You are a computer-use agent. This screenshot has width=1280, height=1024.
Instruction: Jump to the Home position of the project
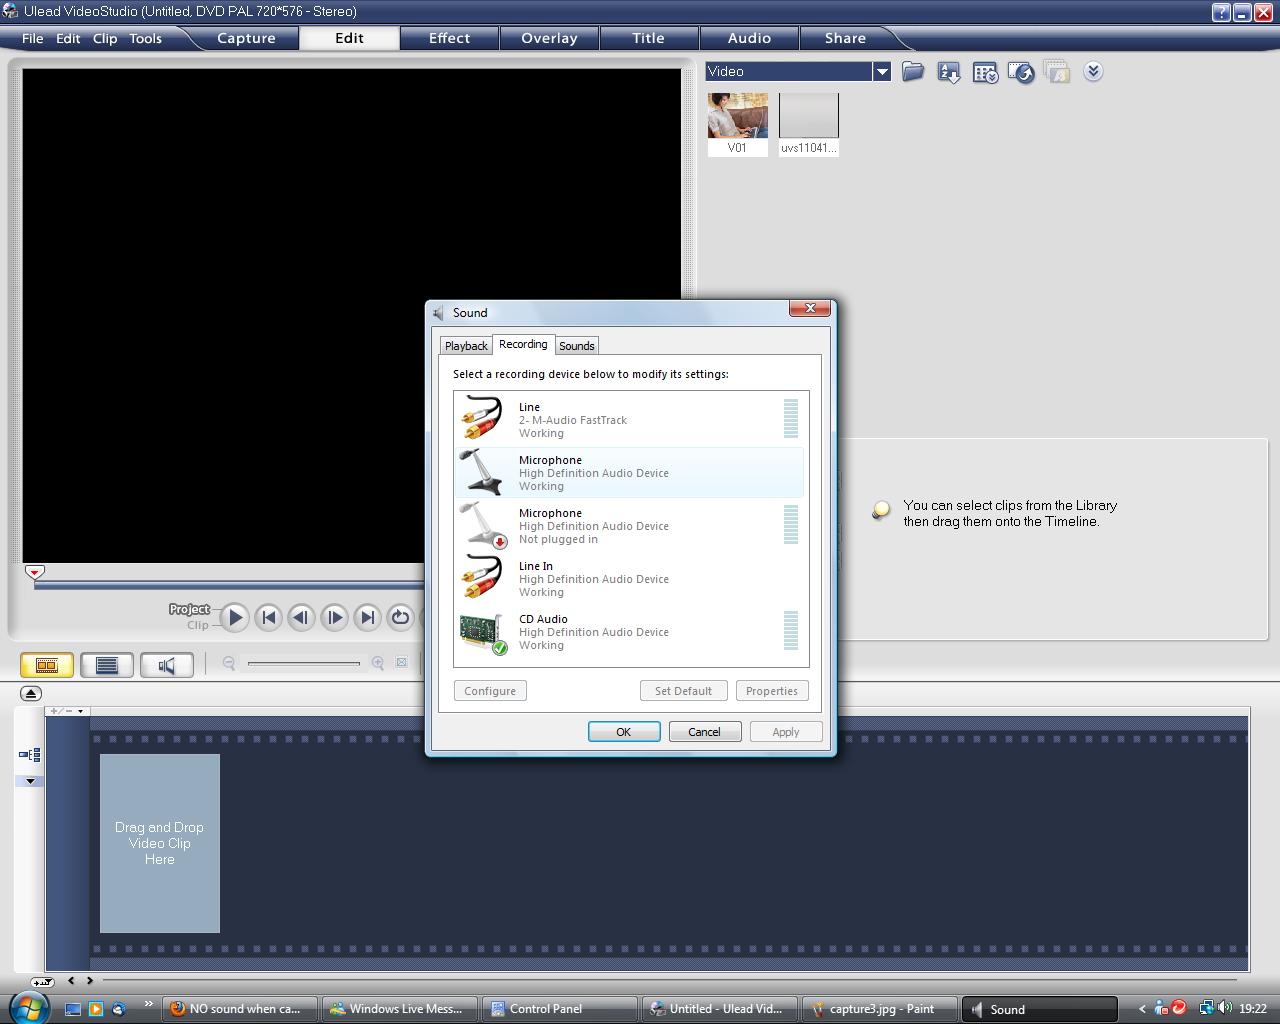268,618
